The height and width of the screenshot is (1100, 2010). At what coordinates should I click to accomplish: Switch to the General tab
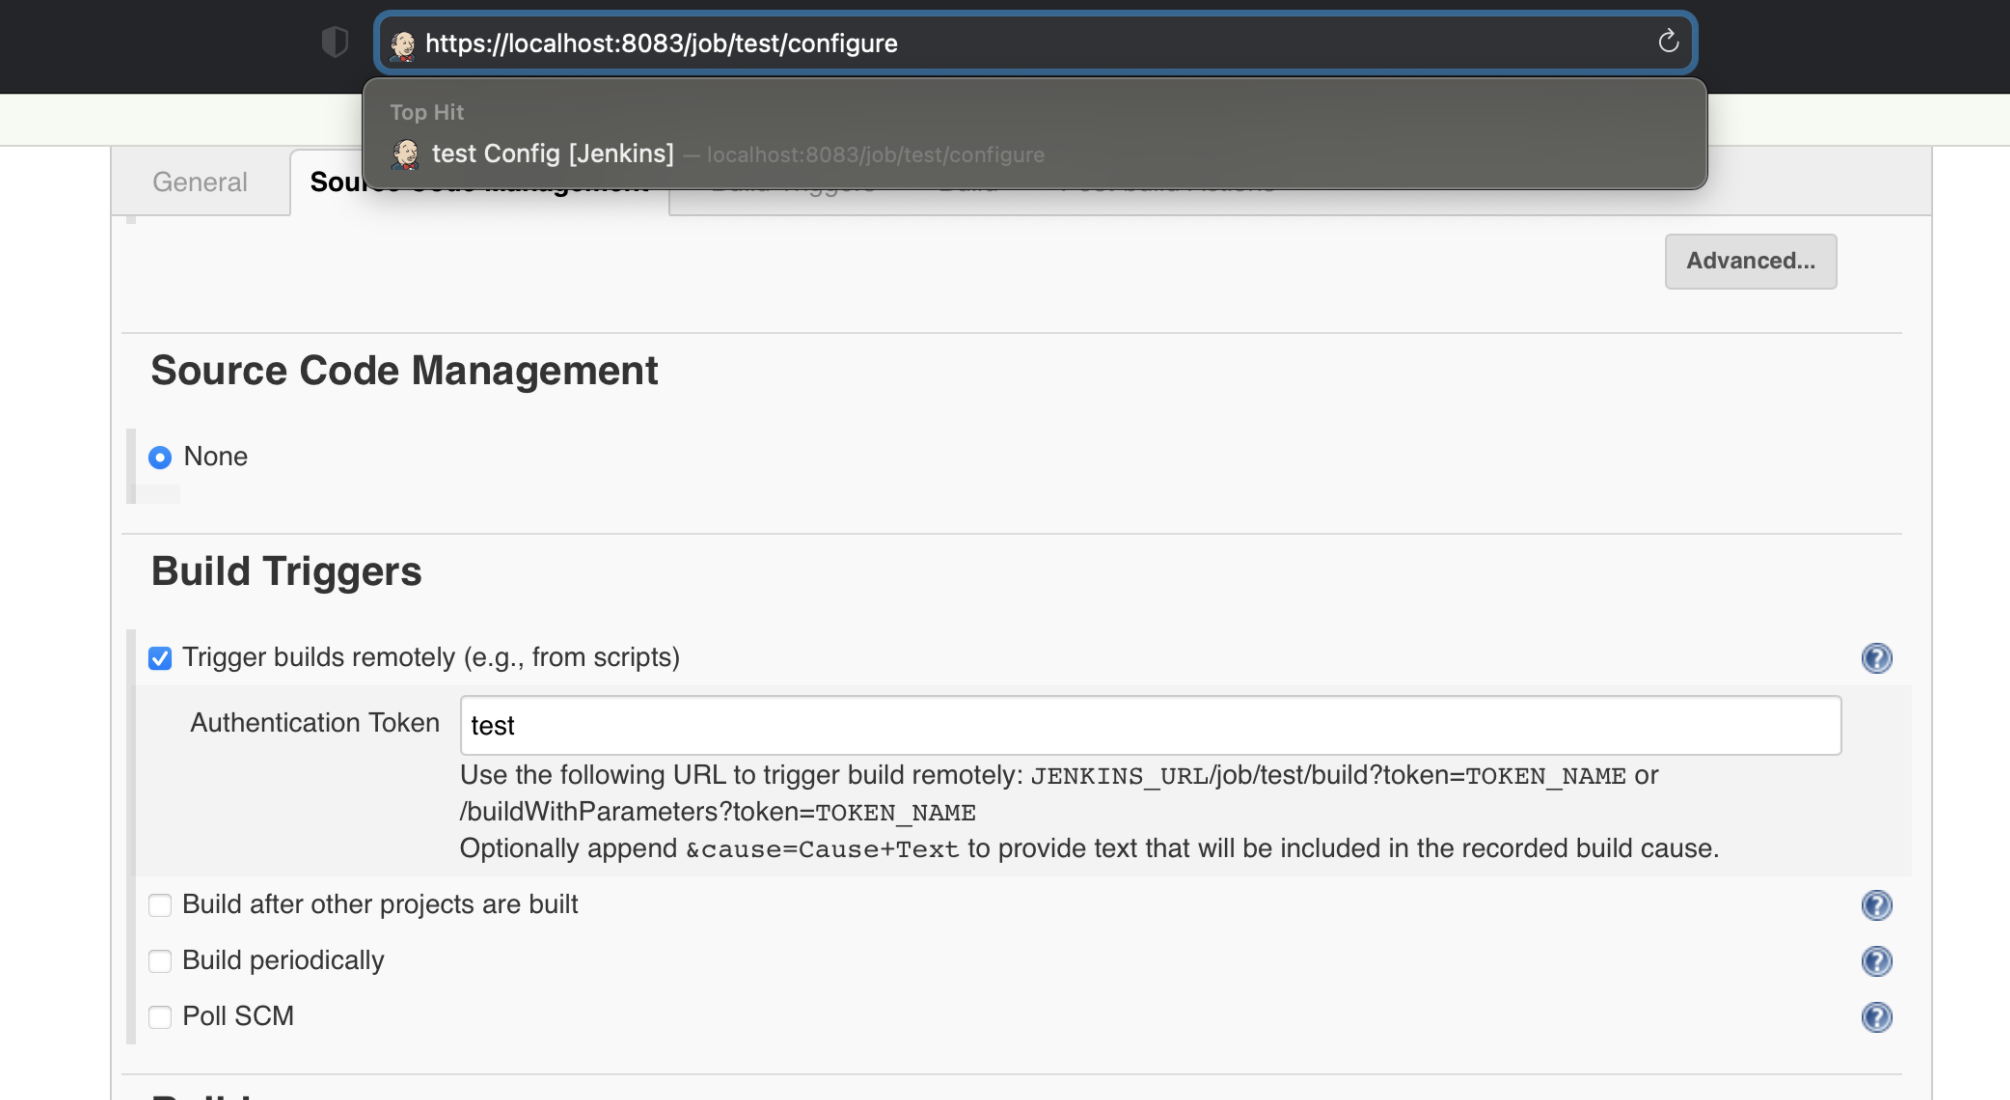(x=200, y=182)
